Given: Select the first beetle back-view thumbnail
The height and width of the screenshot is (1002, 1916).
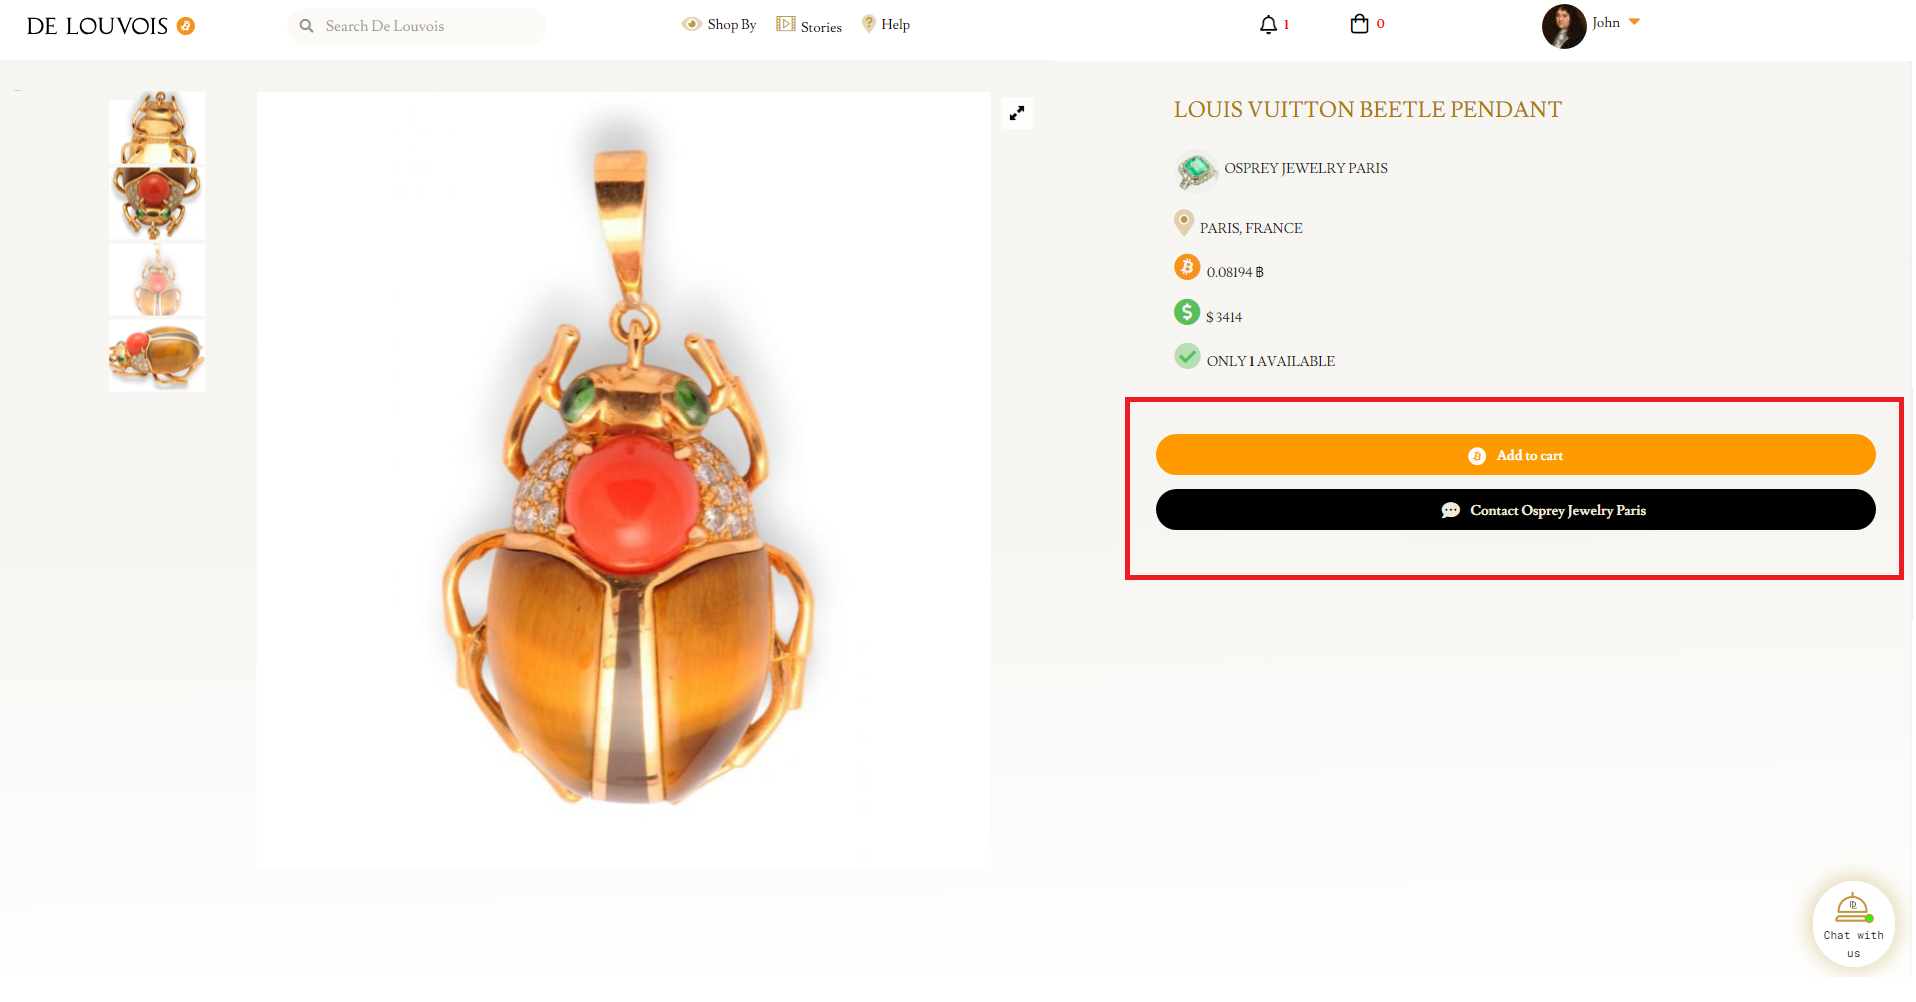Looking at the screenshot, I should click(x=157, y=128).
